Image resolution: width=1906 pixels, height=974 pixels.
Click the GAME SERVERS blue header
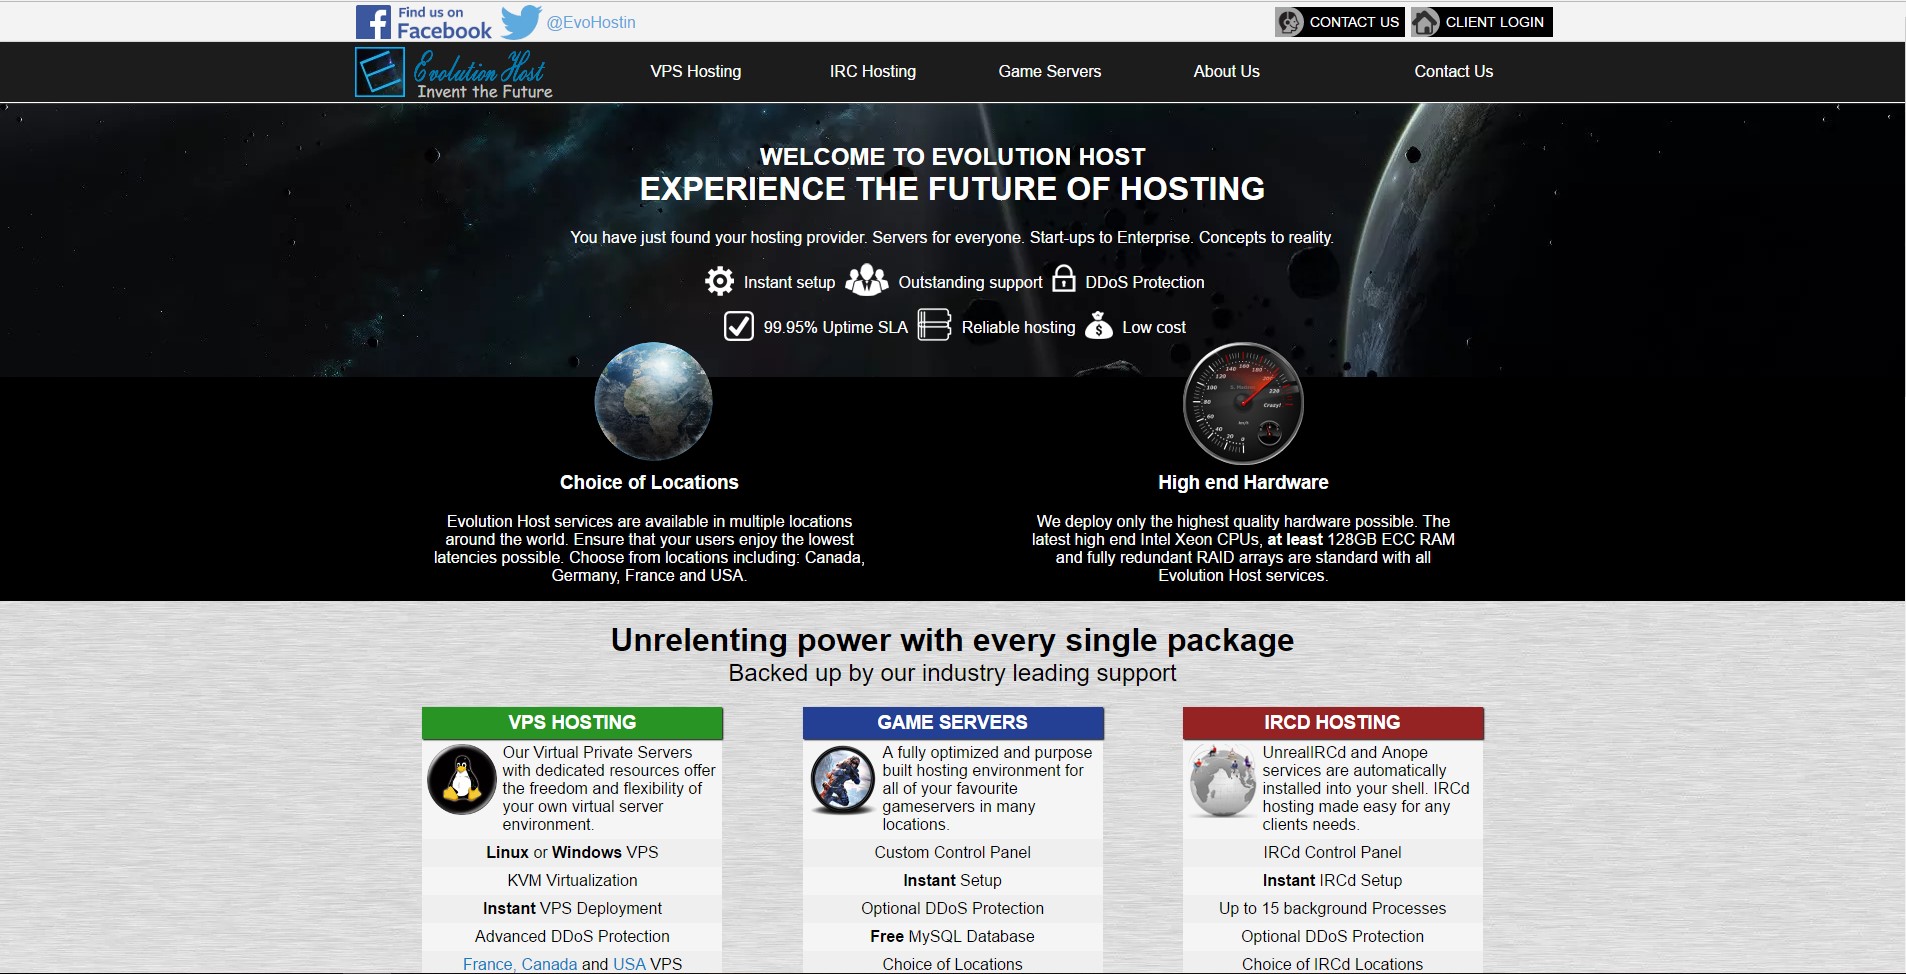click(953, 723)
